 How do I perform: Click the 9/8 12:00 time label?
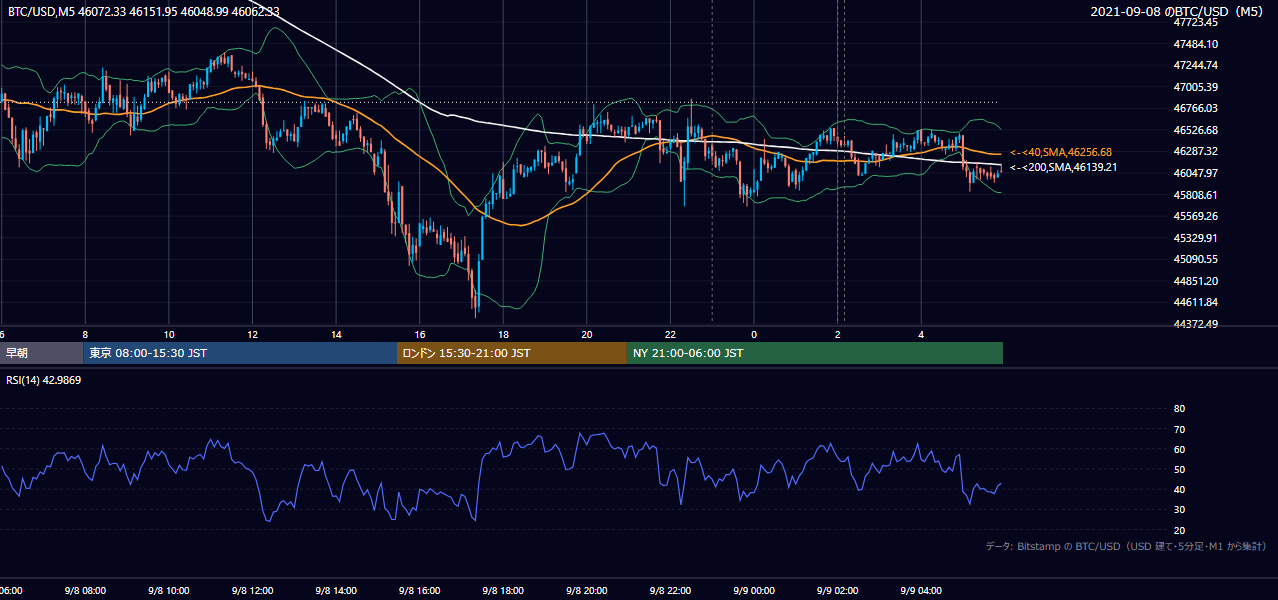[x=252, y=591]
